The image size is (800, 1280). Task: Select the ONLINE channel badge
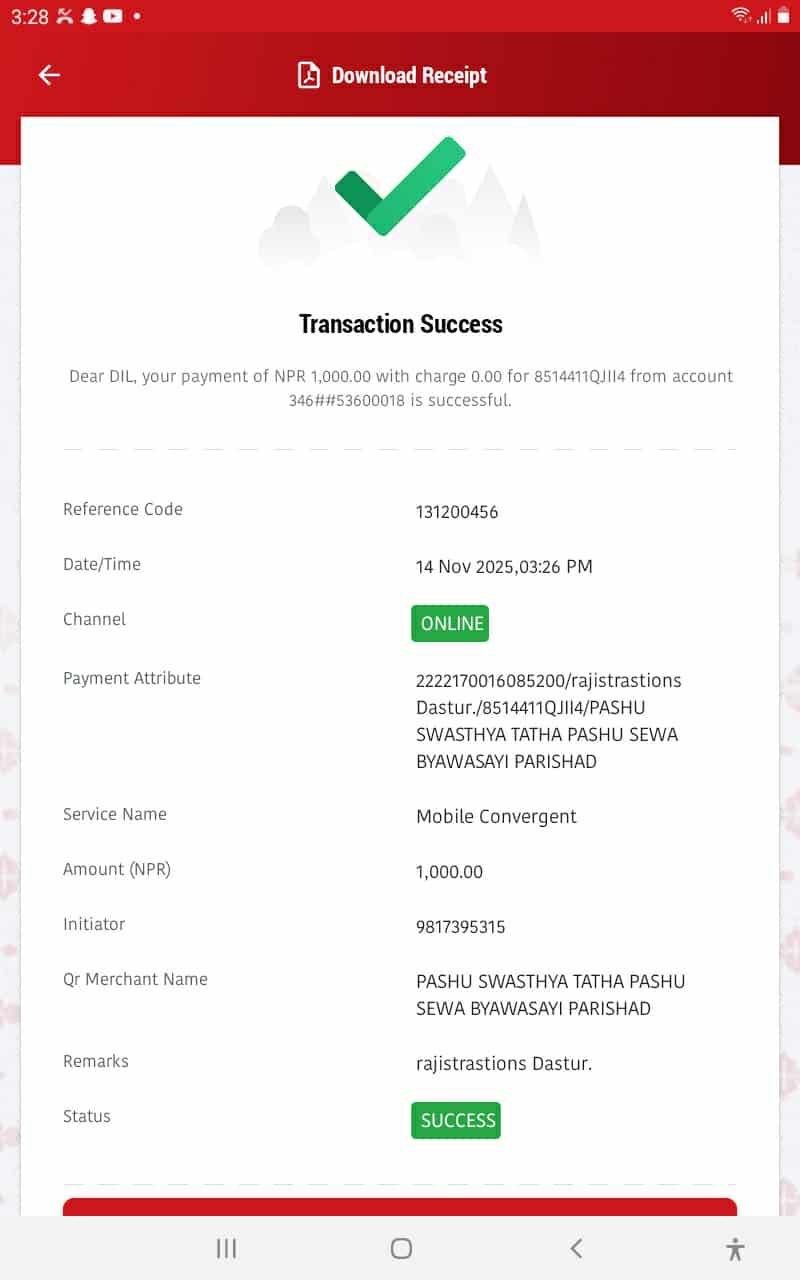(x=450, y=623)
